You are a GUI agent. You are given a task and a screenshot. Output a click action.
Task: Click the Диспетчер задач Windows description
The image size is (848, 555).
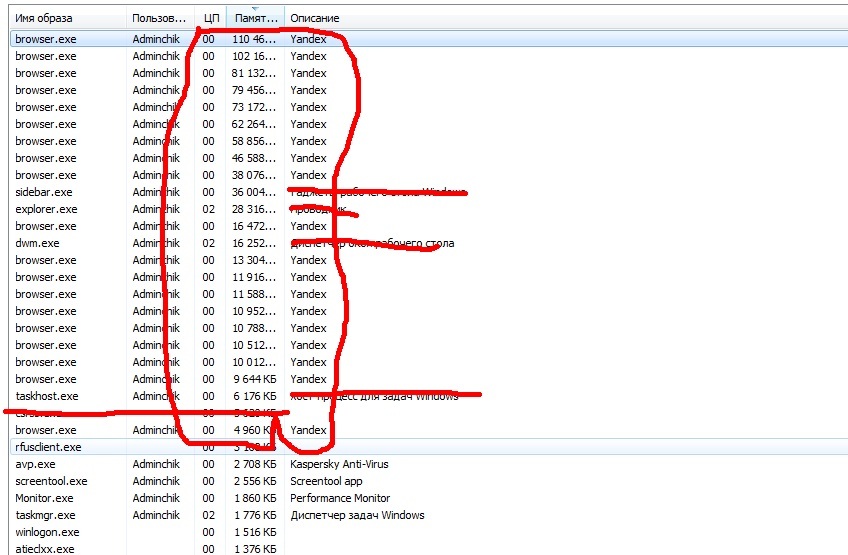(x=357, y=515)
